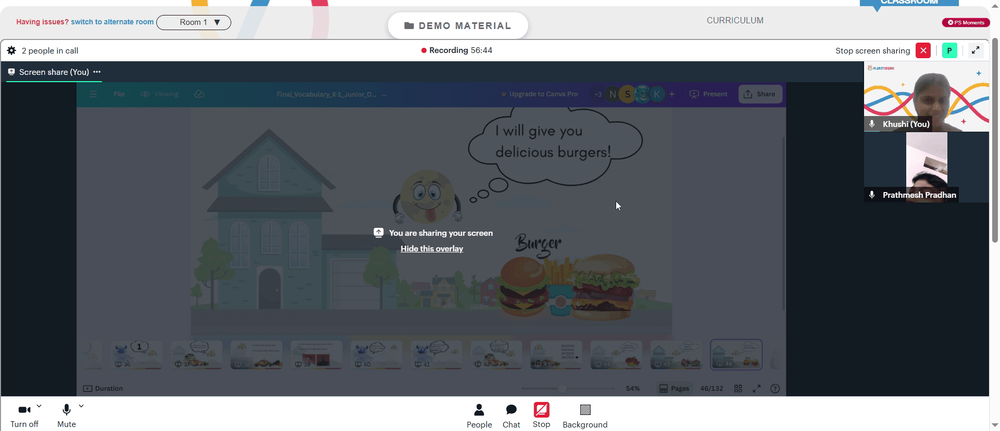Turn off the camera
Viewport: 1000px width, 431px height.
[24, 415]
